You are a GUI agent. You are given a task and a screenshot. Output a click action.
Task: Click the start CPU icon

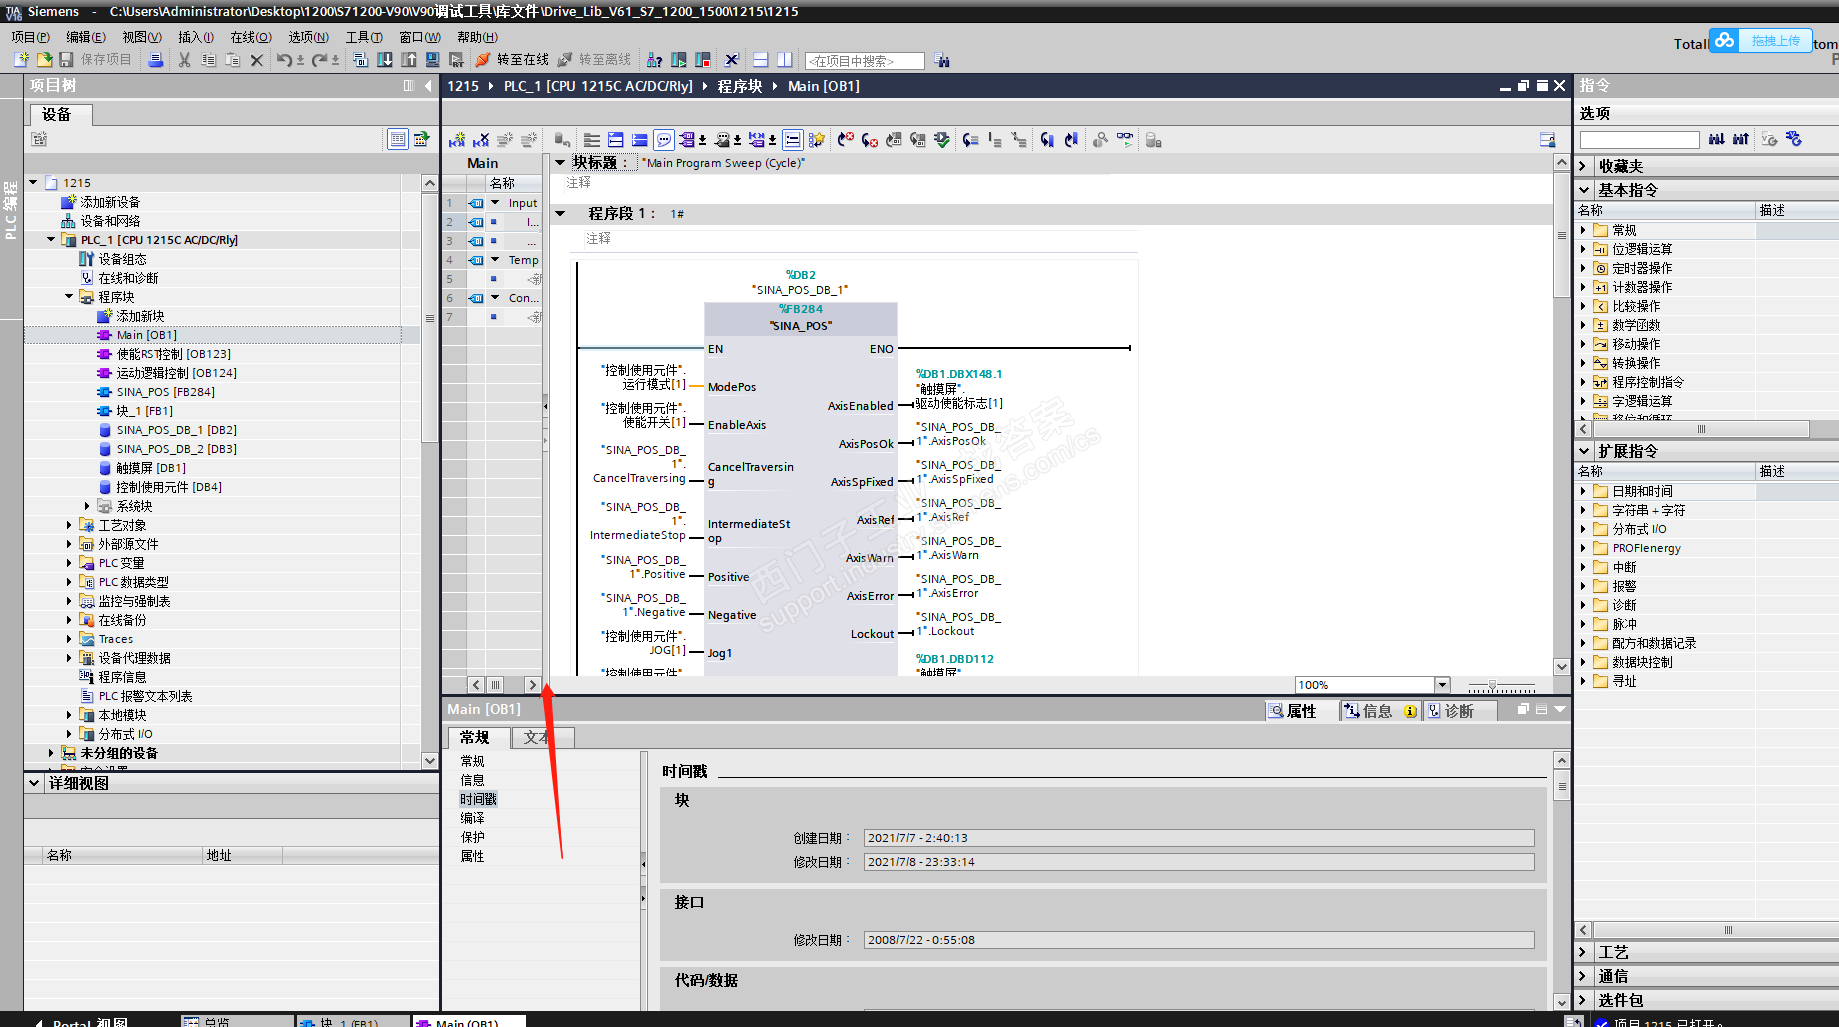tap(679, 60)
